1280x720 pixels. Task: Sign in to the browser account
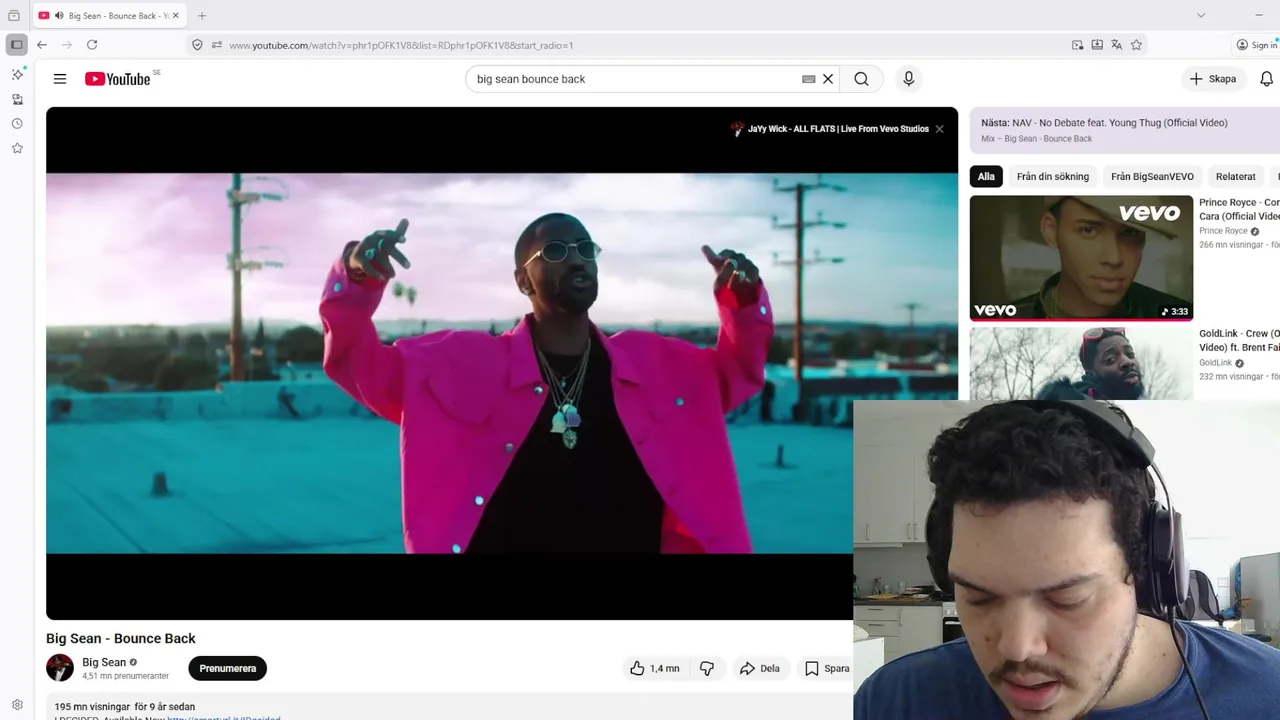[1256, 45]
